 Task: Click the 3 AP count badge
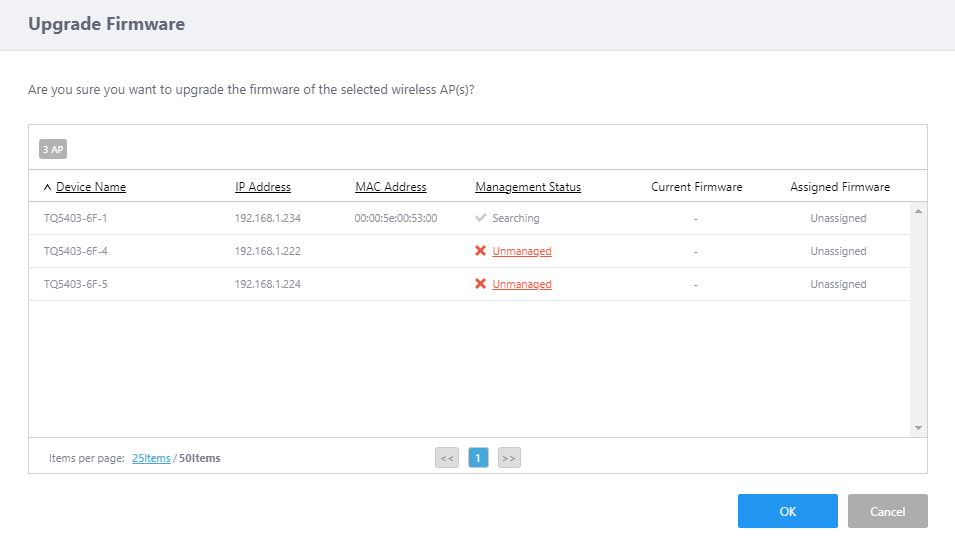click(x=52, y=149)
